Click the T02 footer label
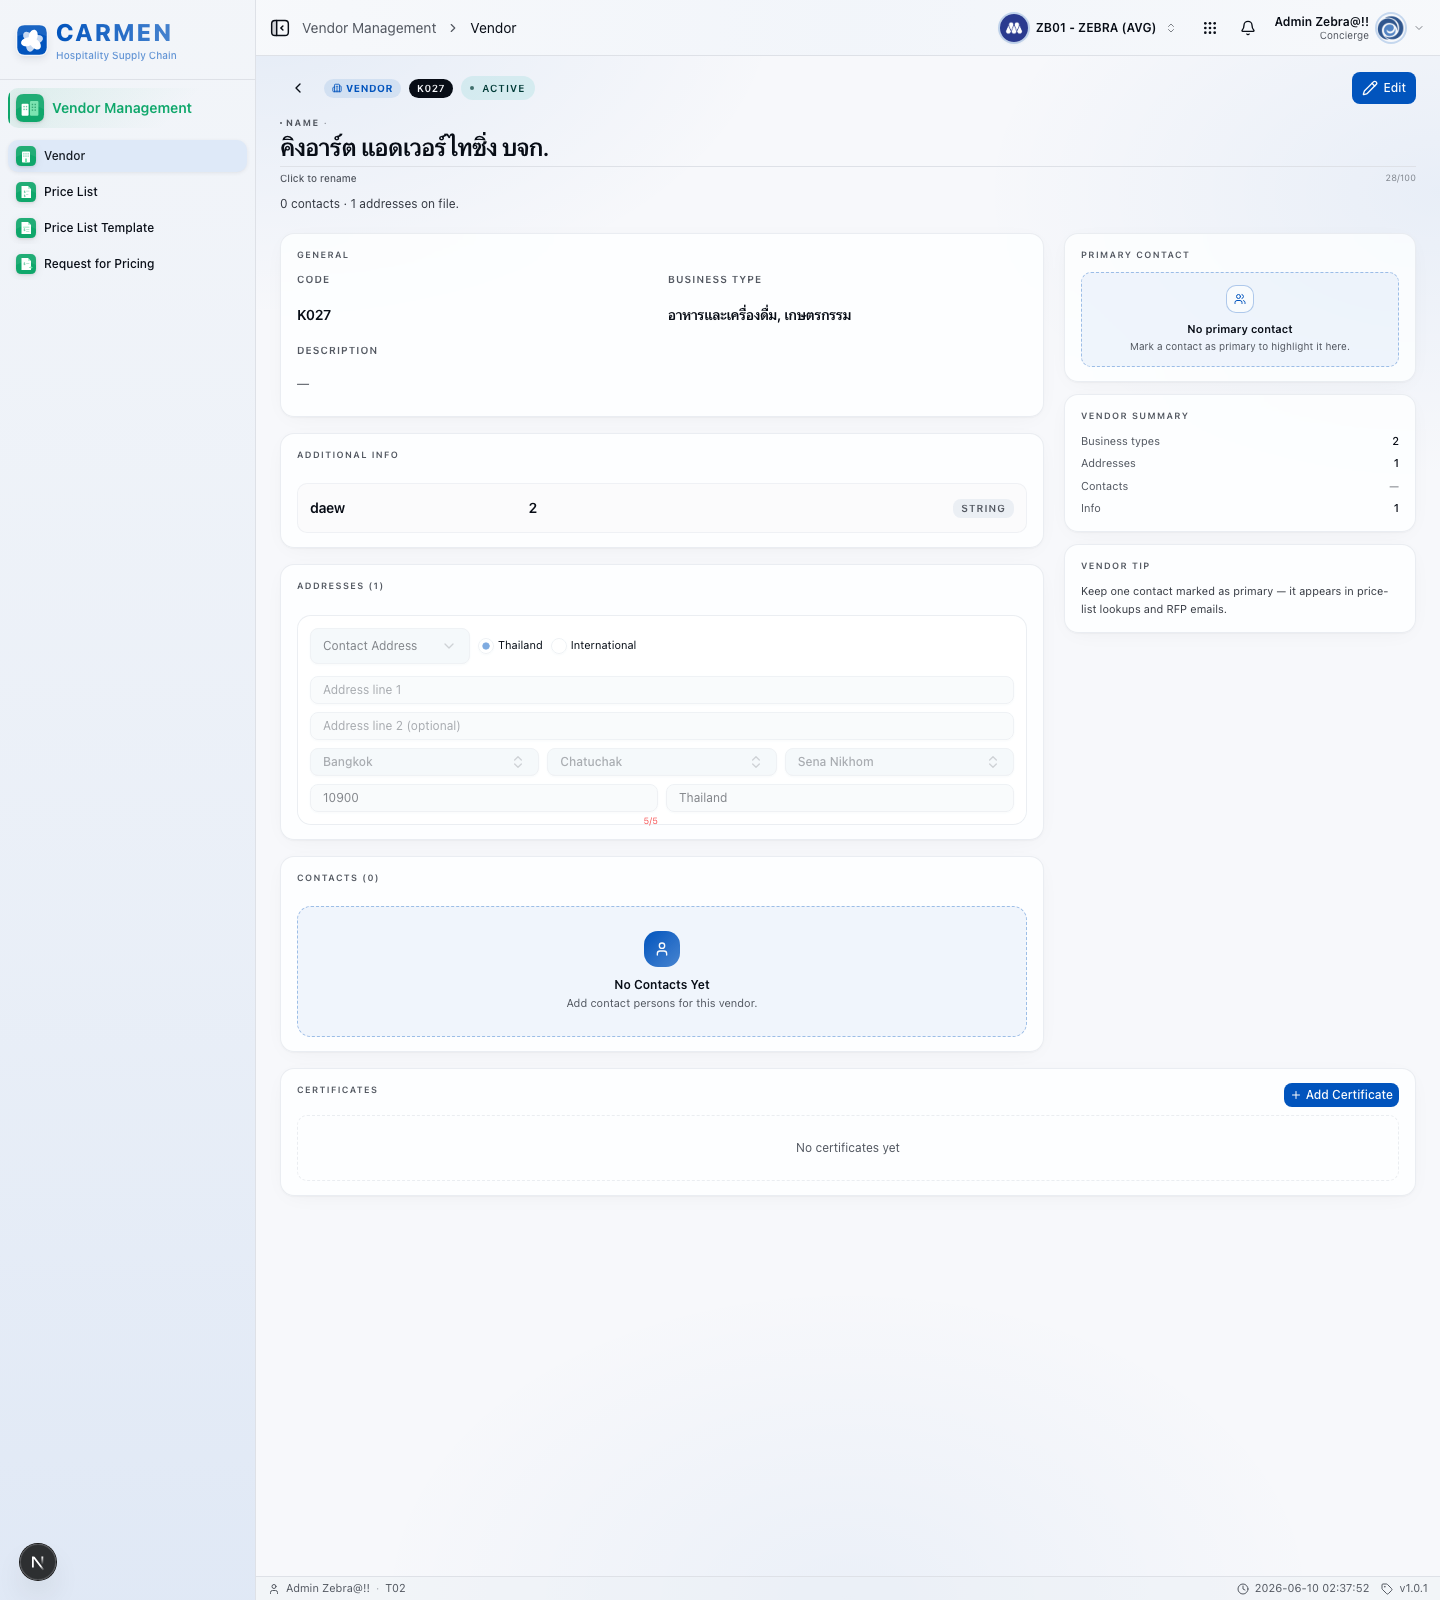Viewport: 1440px width, 1600px height. [x=395, y=1589]
